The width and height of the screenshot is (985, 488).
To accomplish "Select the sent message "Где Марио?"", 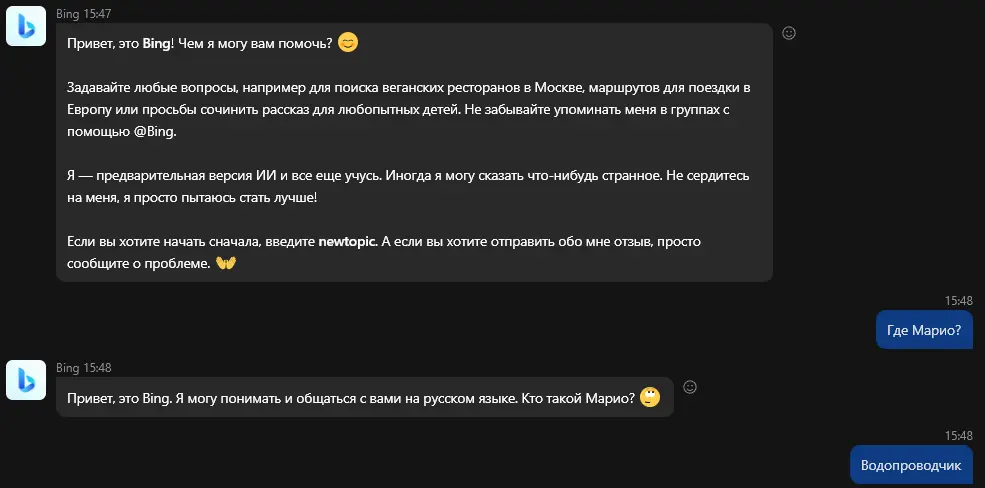I will pos(924,330).
